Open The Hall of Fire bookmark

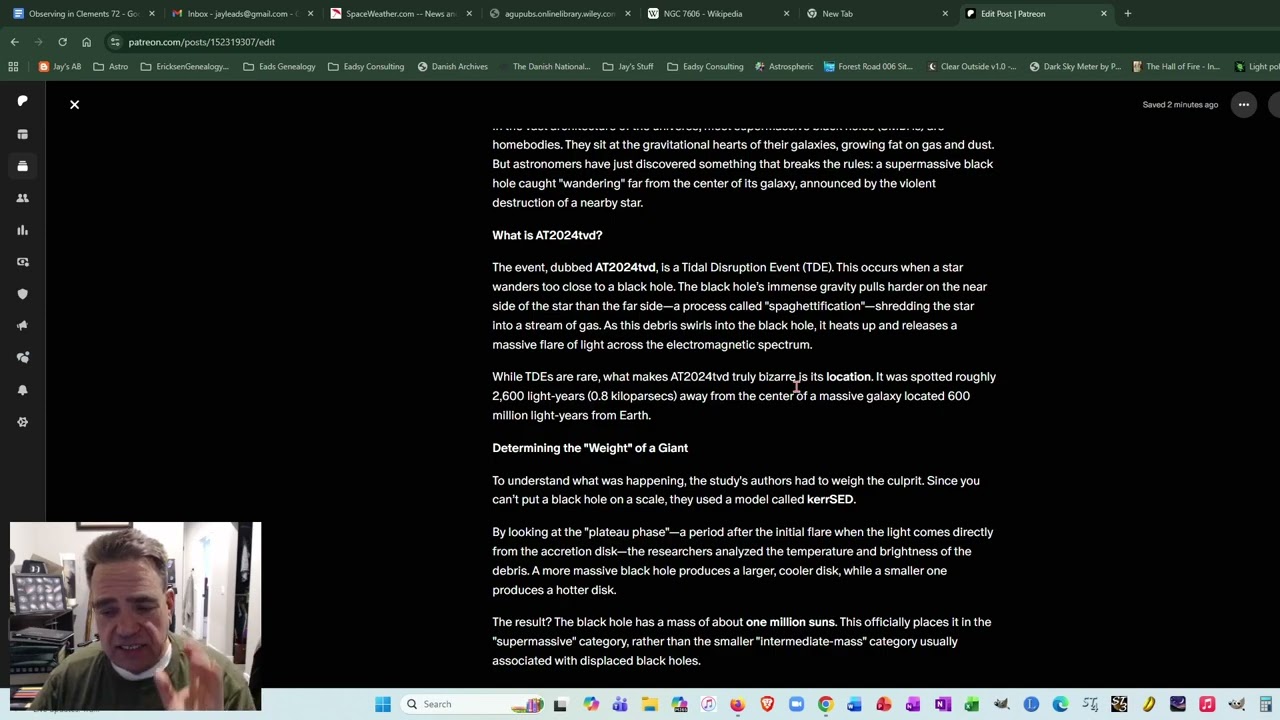click(x=1176, y=67)
